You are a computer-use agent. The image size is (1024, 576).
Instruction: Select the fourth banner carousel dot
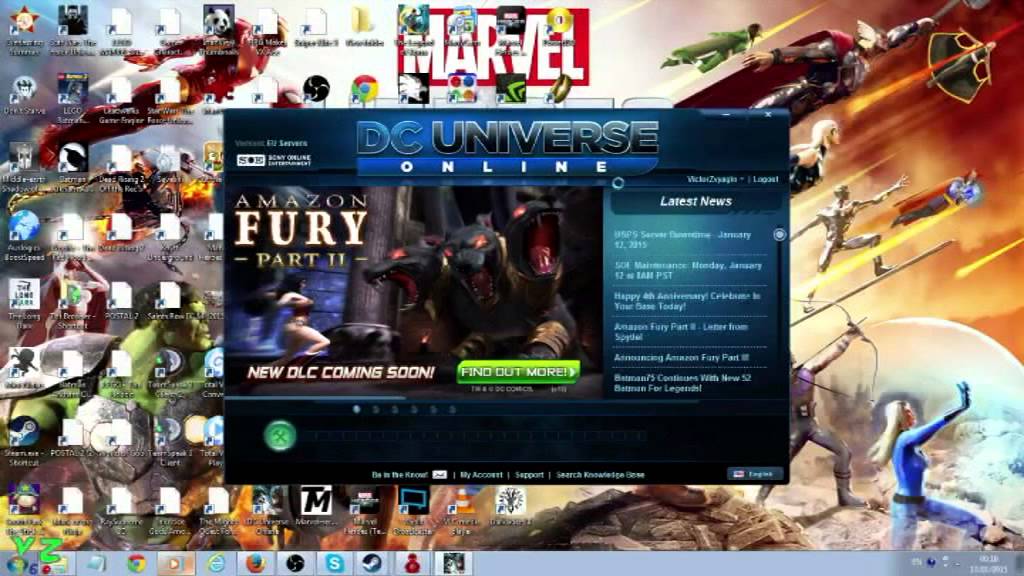coord(414,409)
